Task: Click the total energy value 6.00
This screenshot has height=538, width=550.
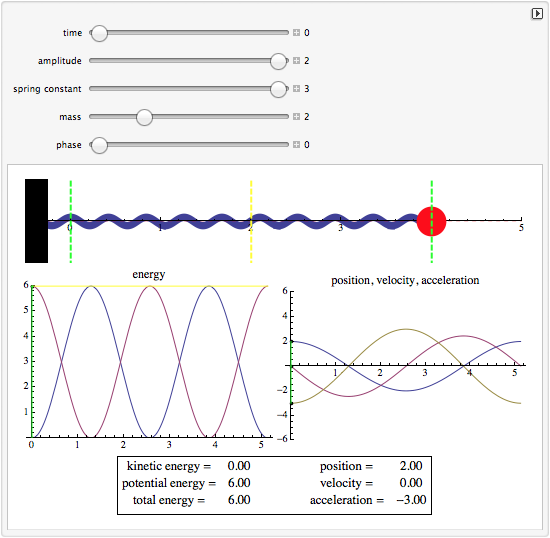Action: point(239,499)
